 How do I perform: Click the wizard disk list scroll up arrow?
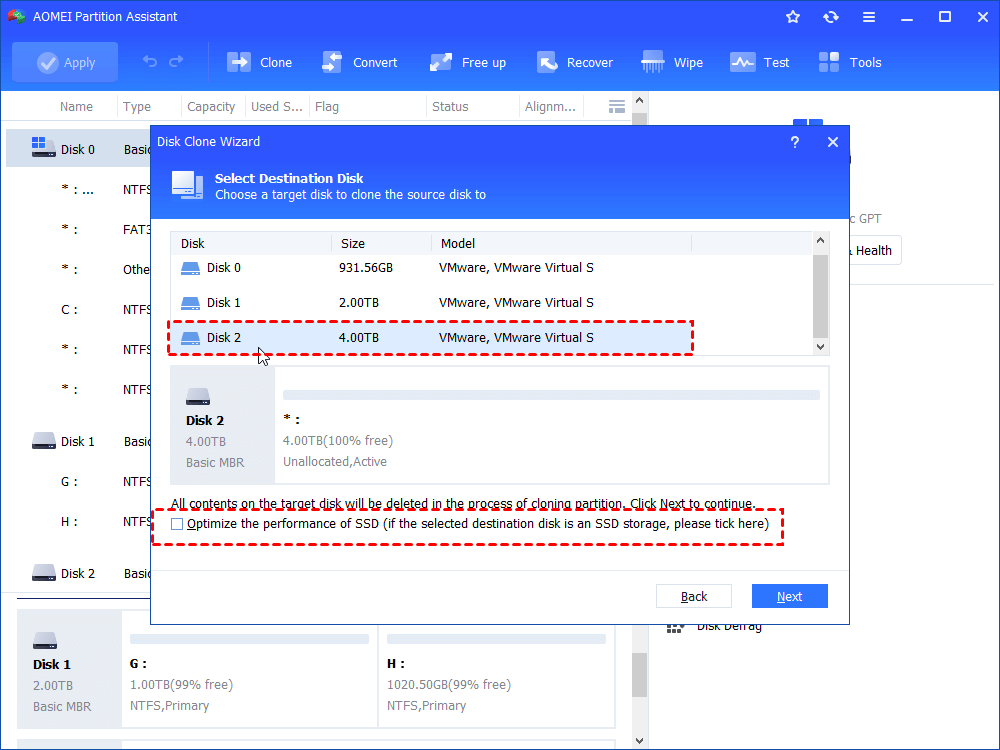click(820, 240)
